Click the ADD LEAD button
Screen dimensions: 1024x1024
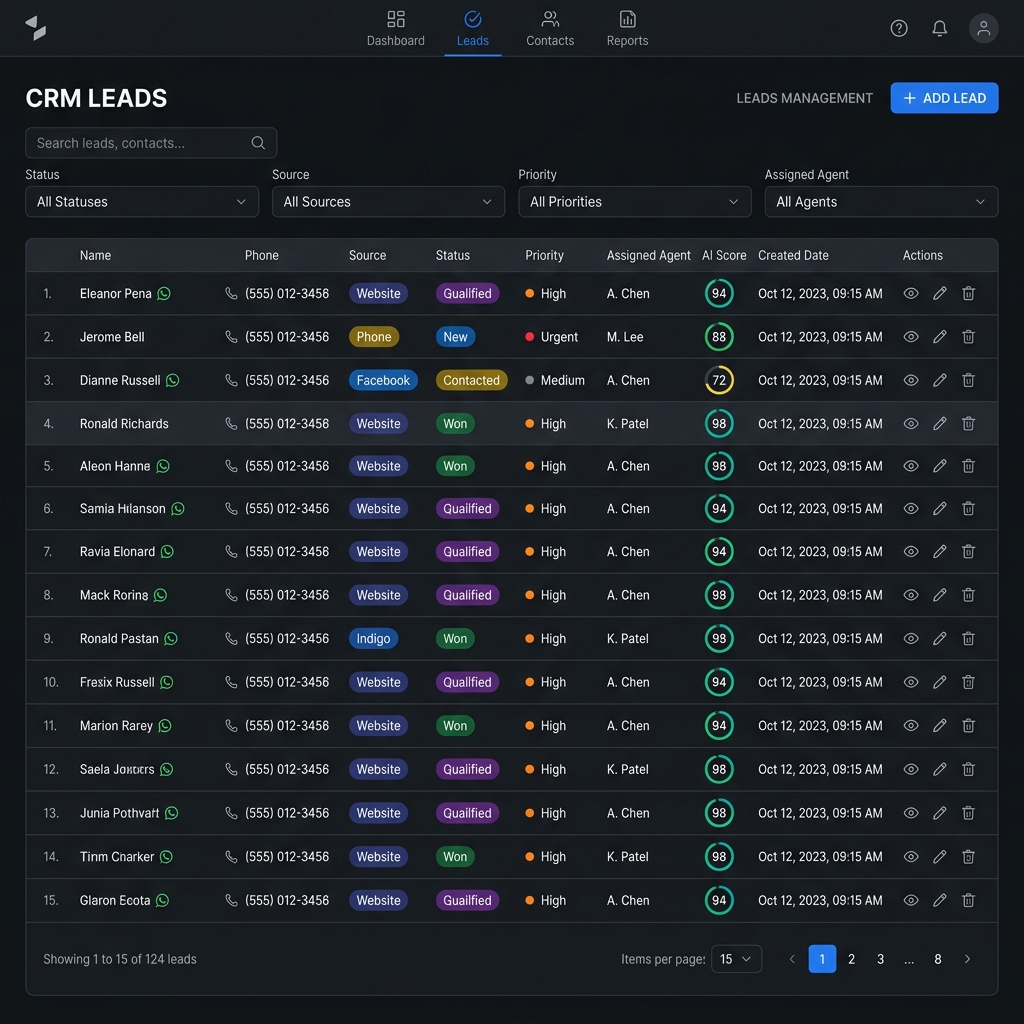point(944,98)
